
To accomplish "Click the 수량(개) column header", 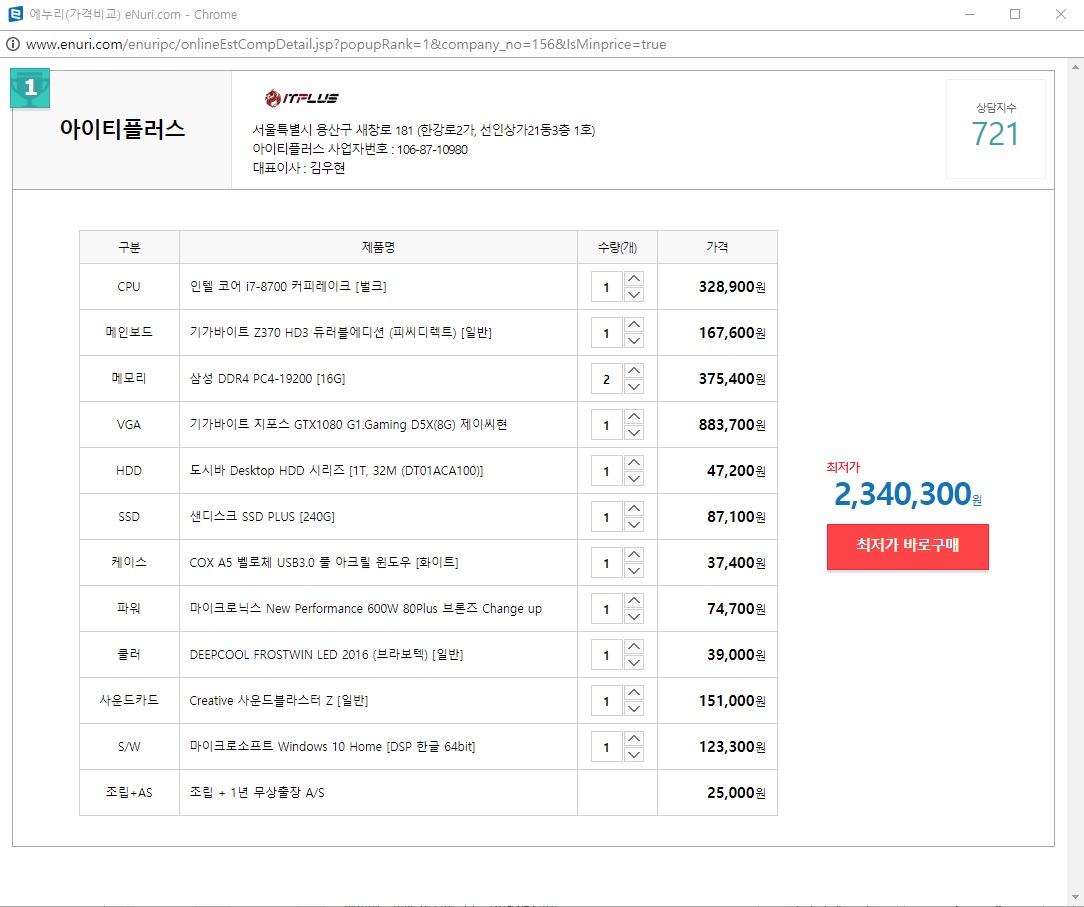I will pos(617,247).
